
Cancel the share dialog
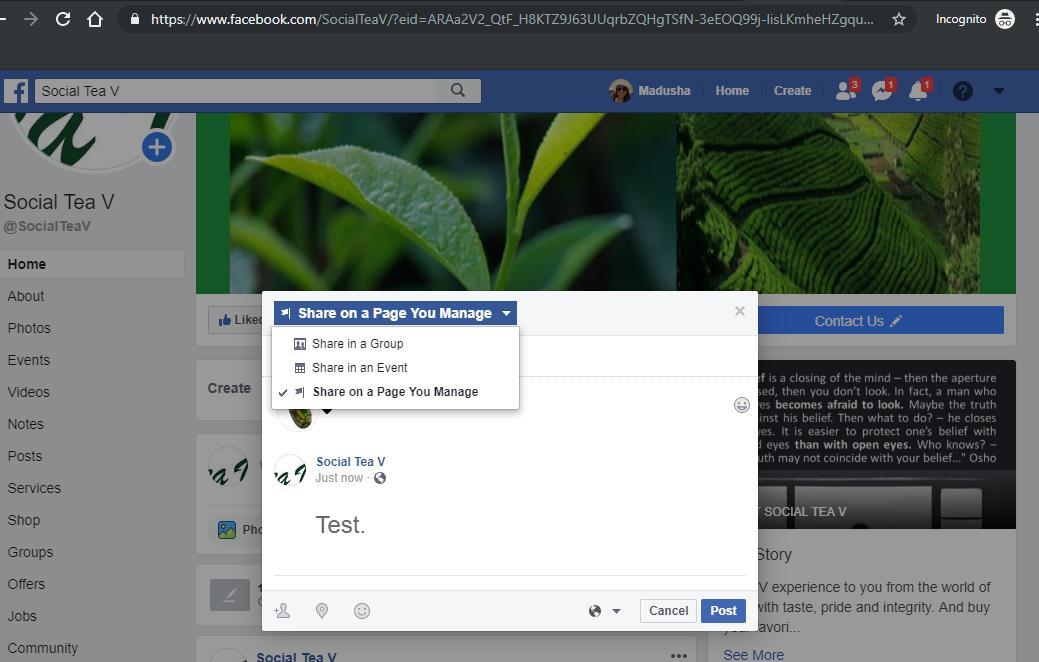pyautogui.click(x=668, y=610)
